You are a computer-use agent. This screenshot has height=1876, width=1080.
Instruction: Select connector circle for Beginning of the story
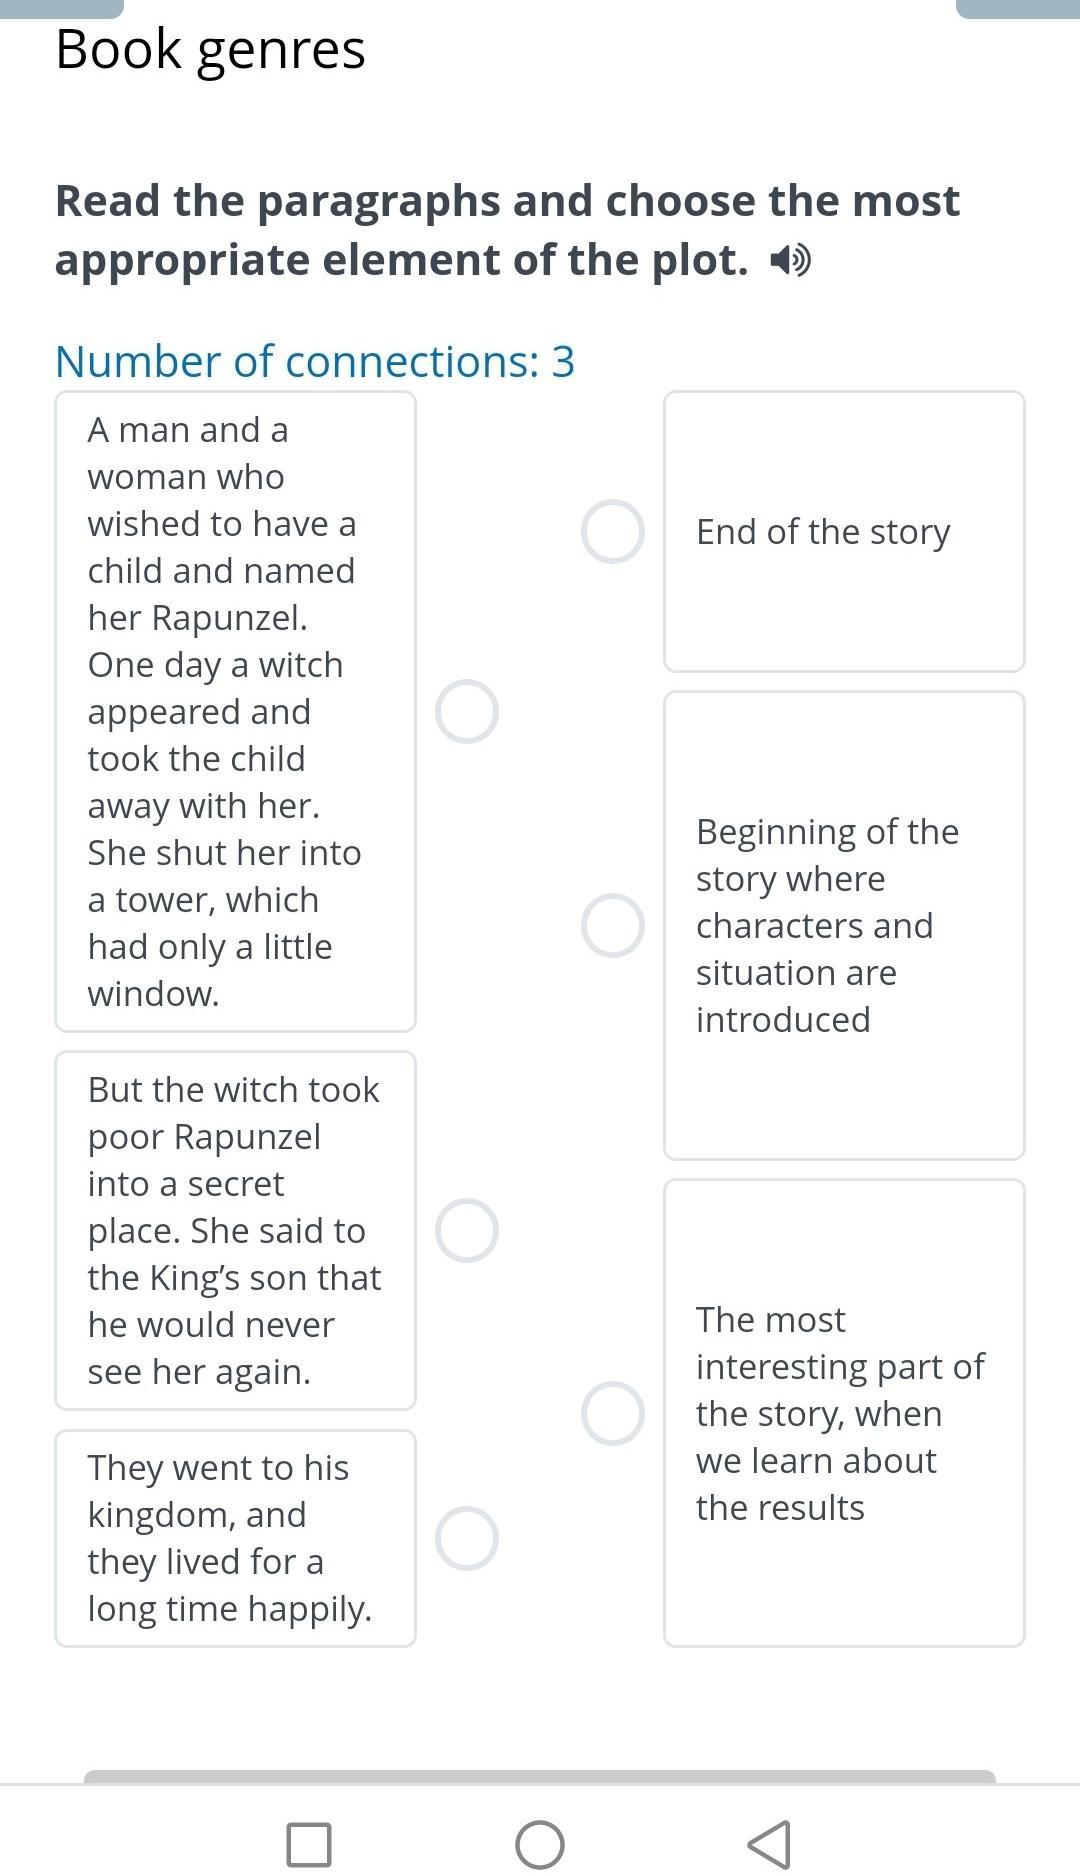coord(613,925)
